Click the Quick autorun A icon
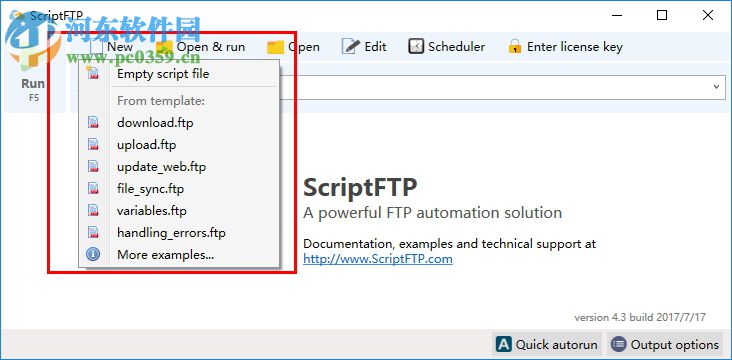This screenshot has height=360, width=732. pos(503,345)
